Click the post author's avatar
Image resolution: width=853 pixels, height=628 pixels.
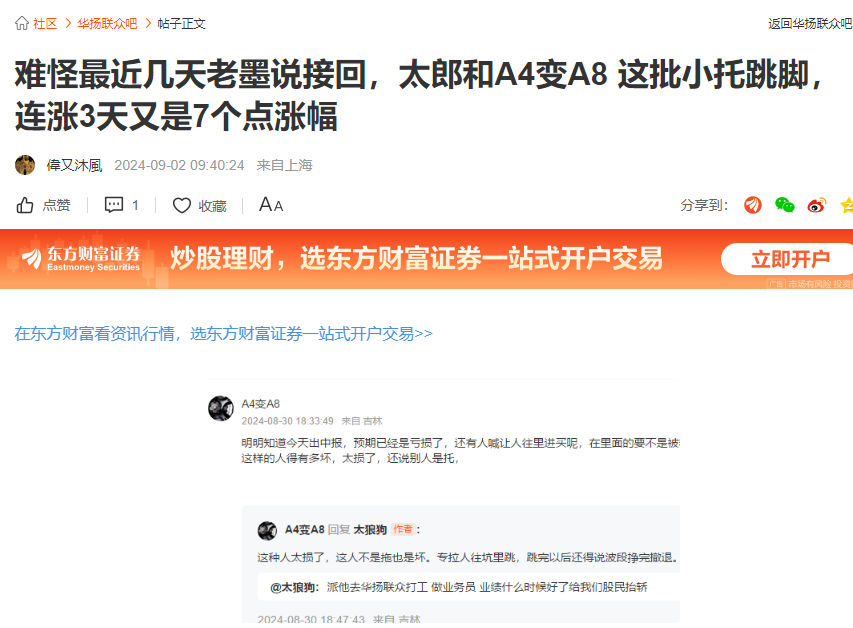tap(25, 165)
